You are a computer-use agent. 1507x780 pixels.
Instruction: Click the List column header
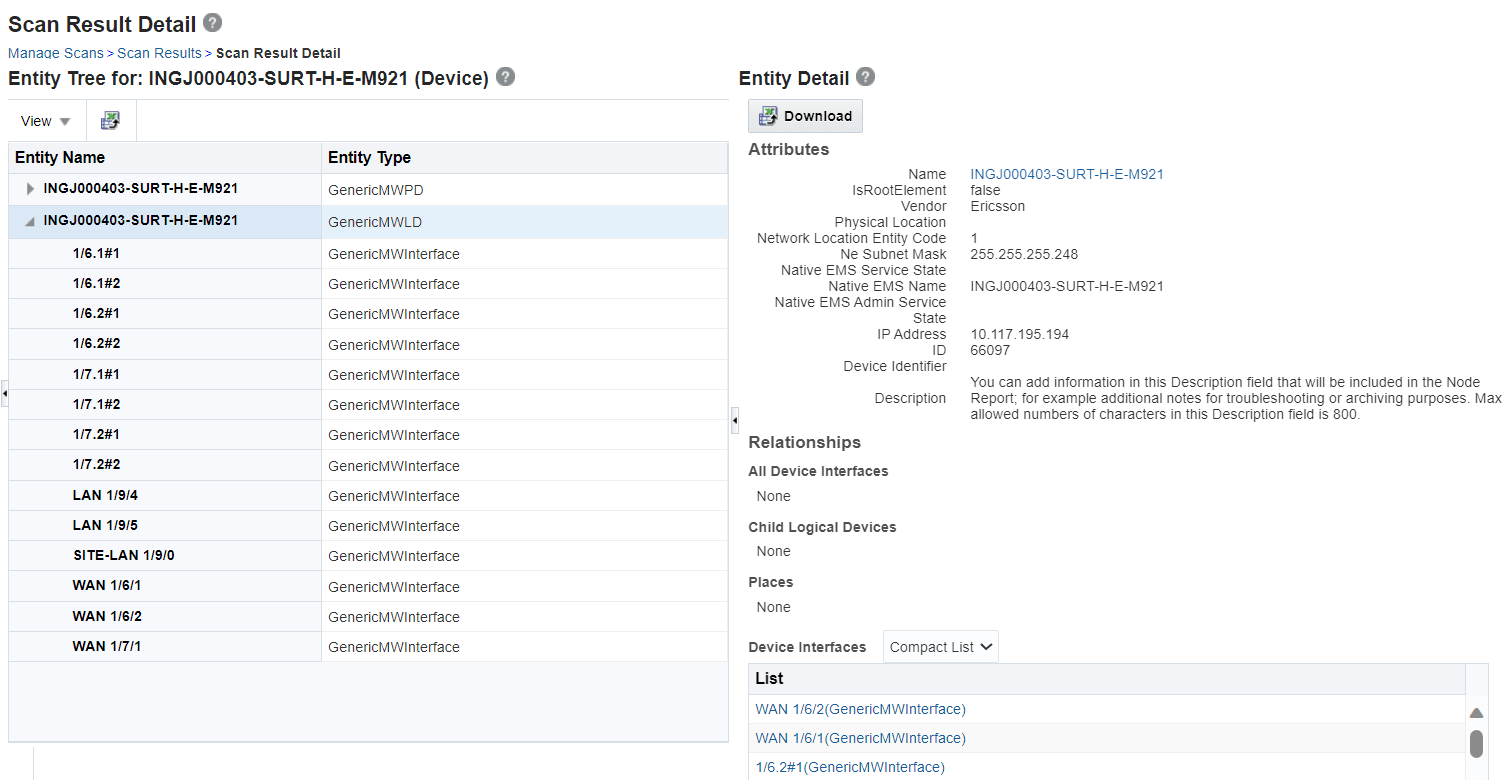pos(1106,679)
